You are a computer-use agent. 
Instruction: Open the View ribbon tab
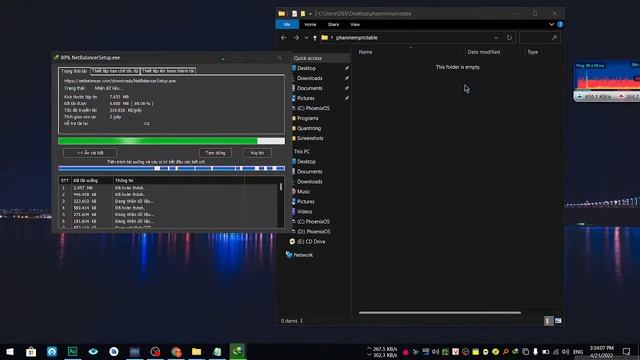click(x=355, y=24)
